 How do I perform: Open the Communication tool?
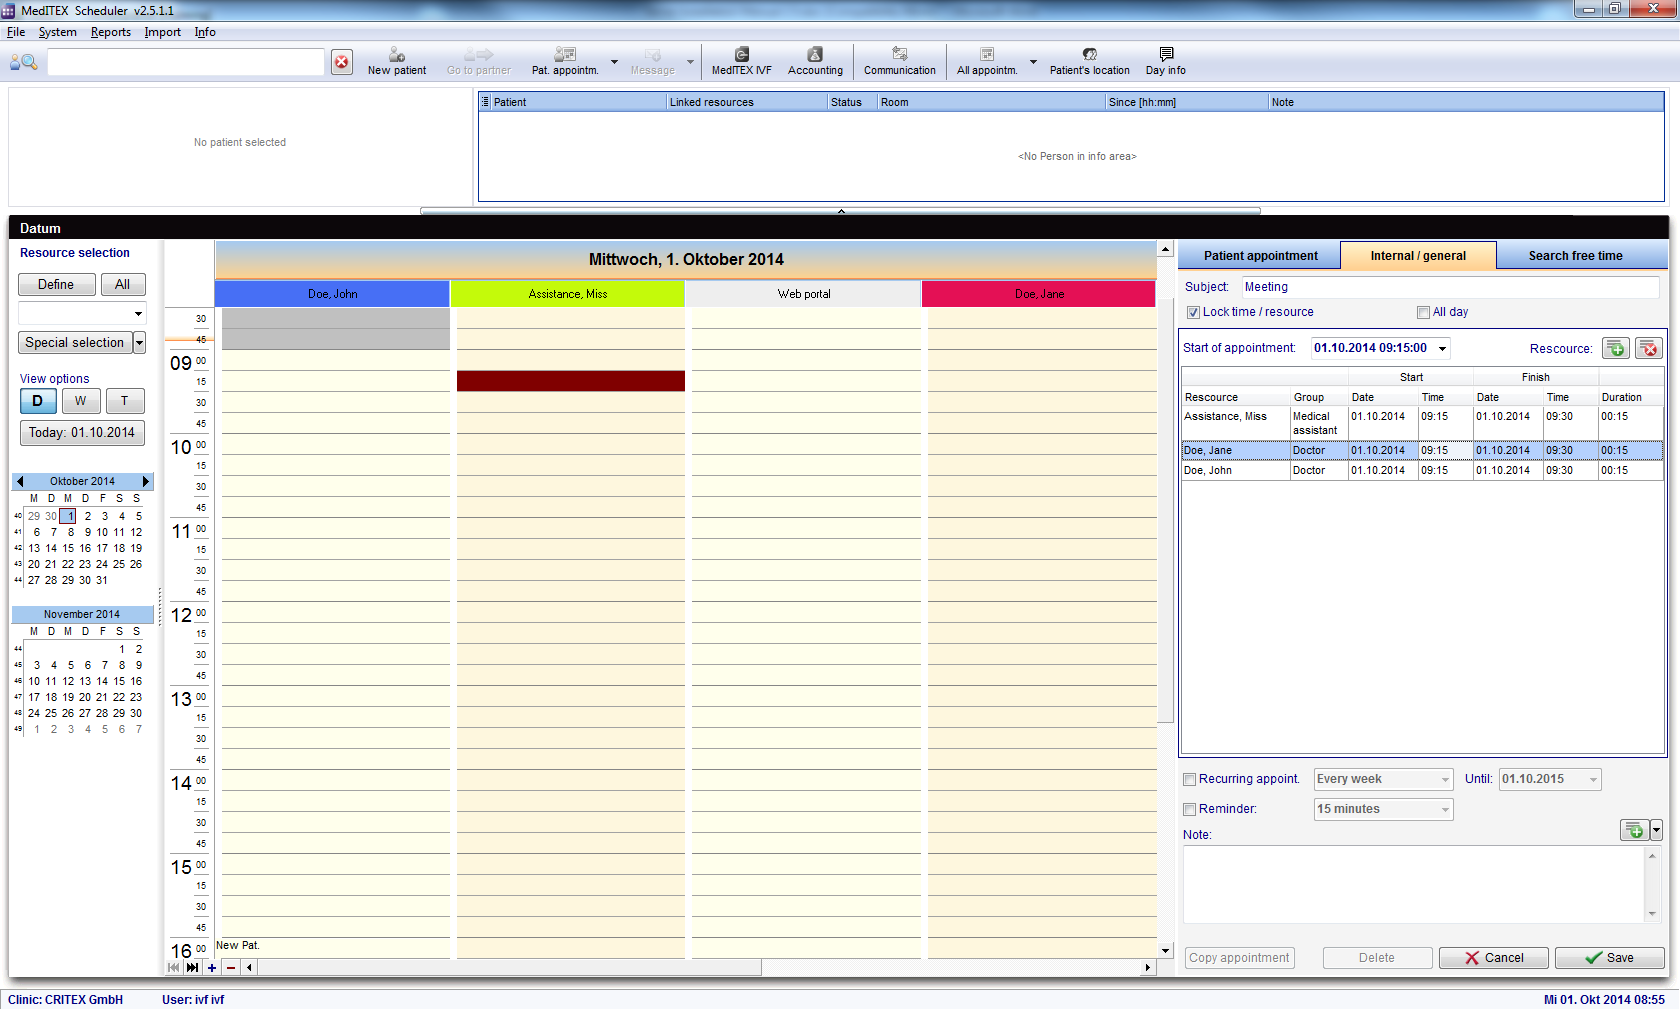[900, 61]
